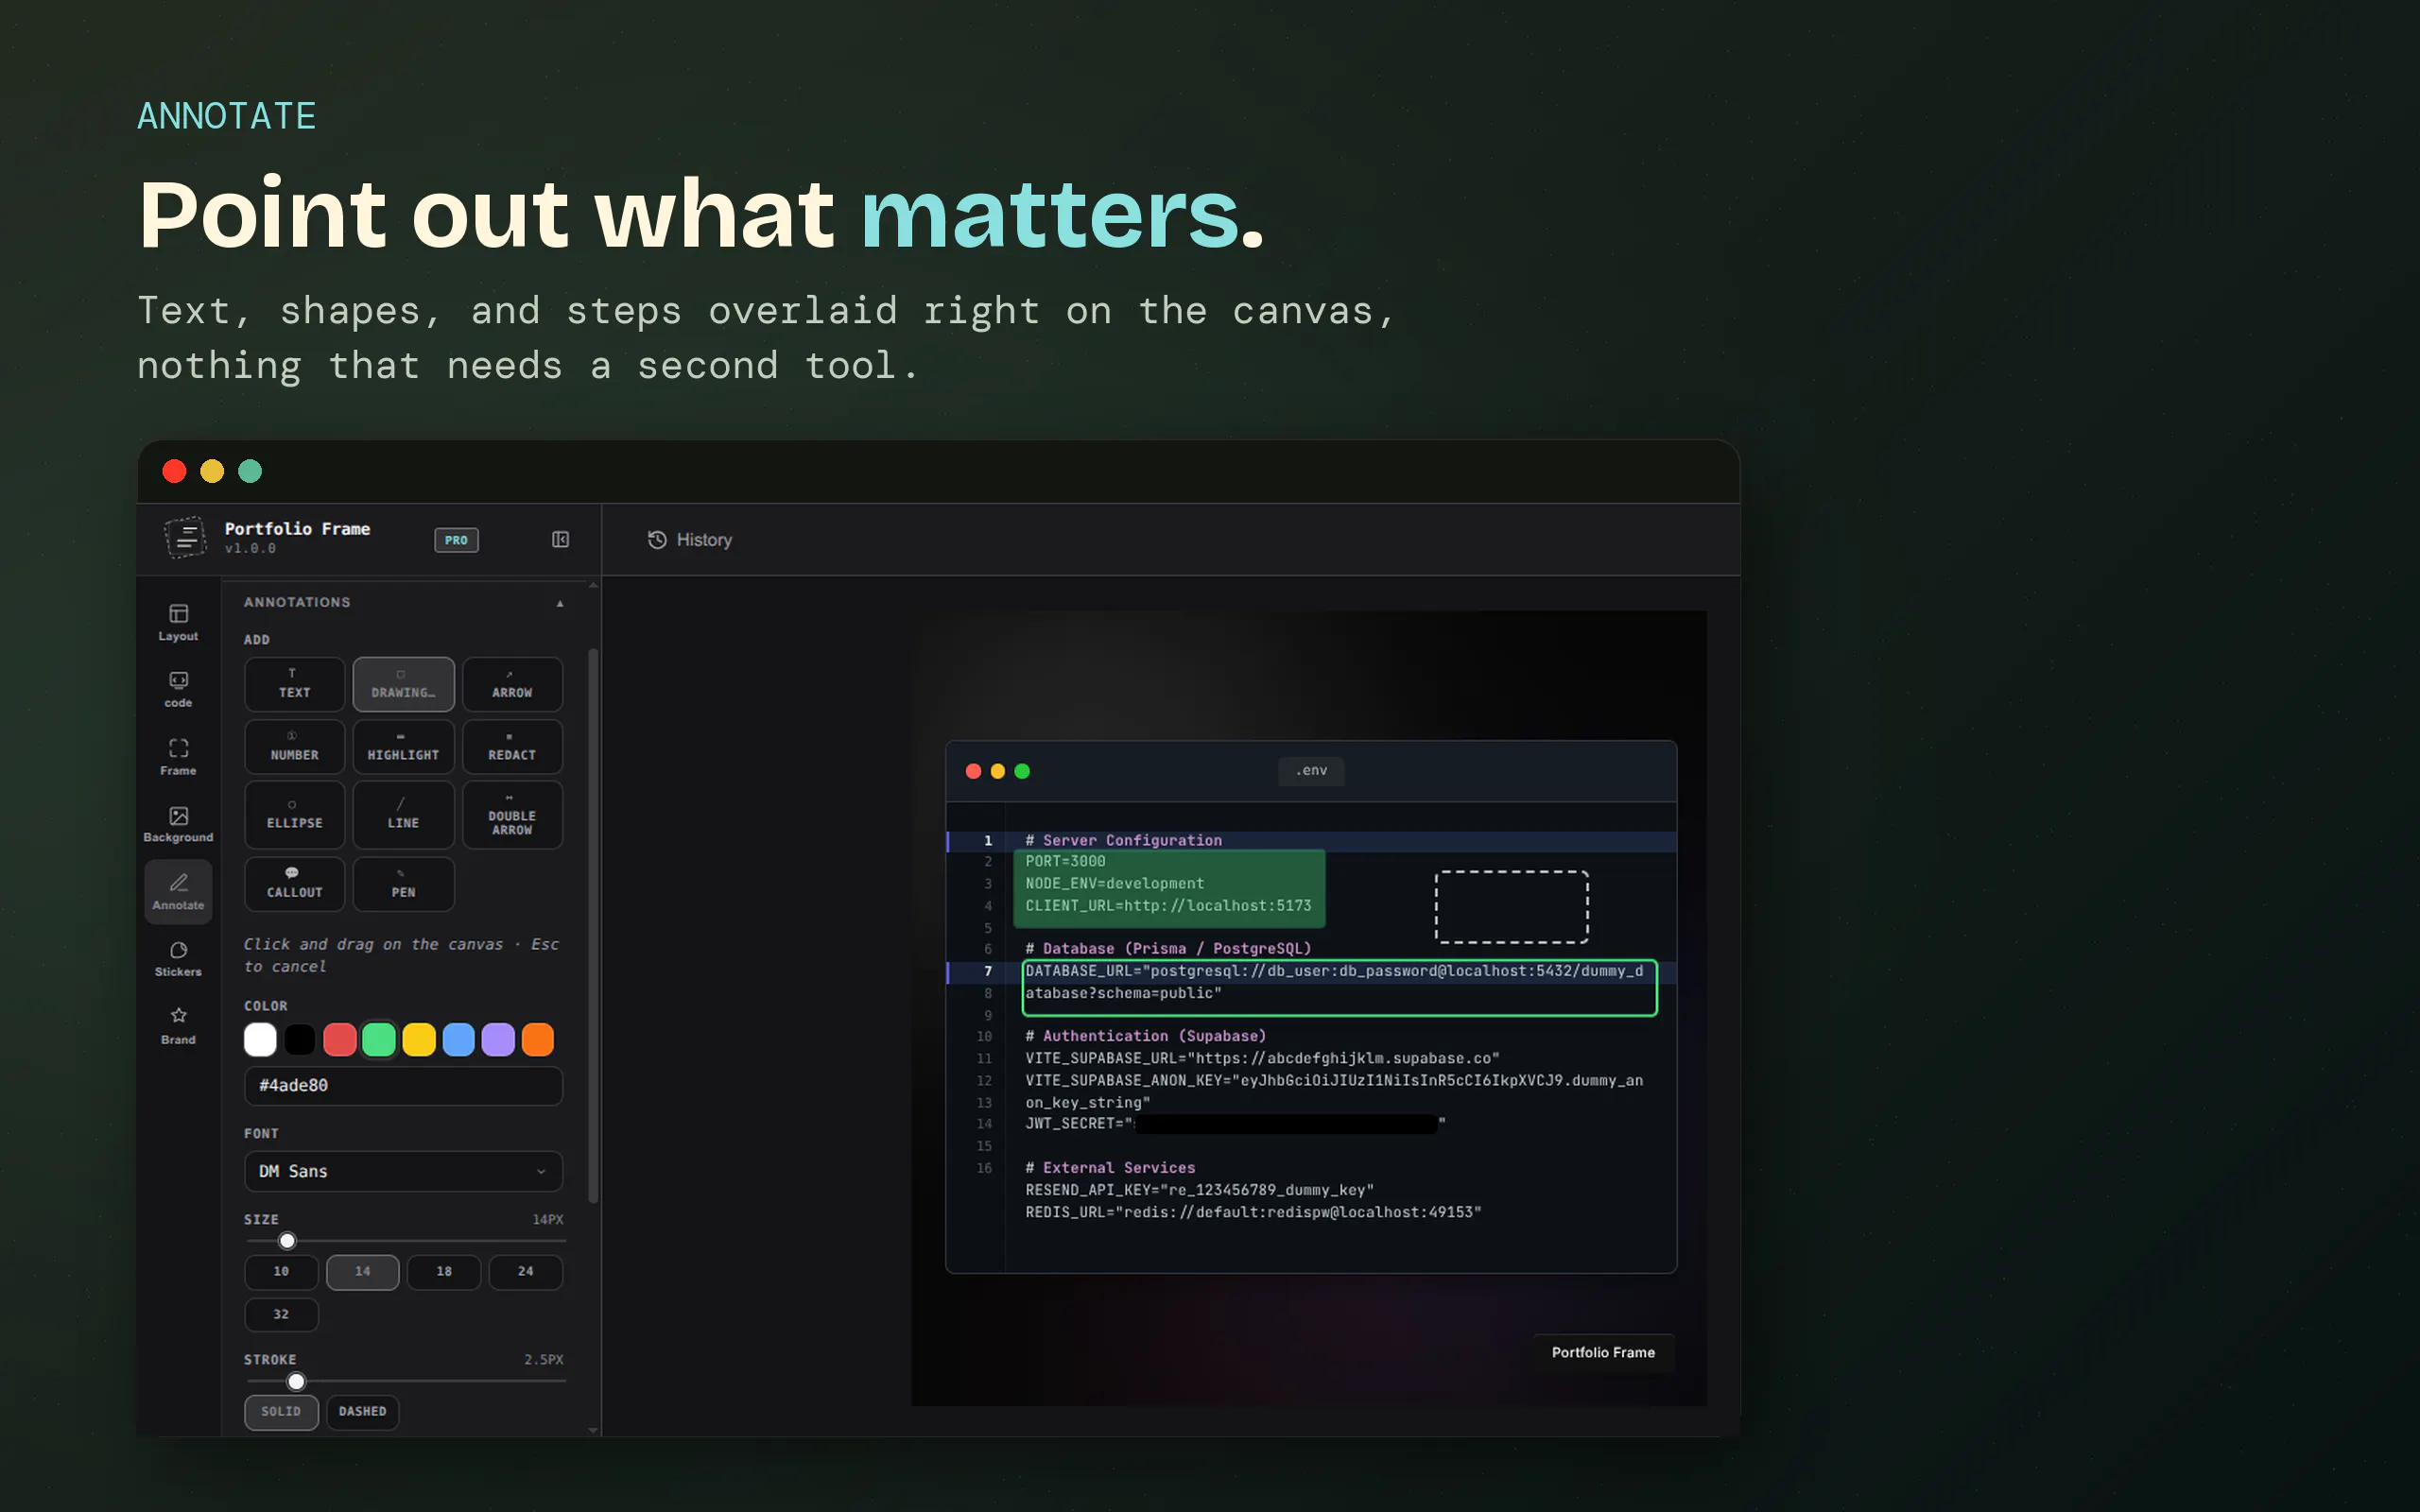The image size is (2420, 1512).
Task: Click the '# Database (Prisma / PostgreSQL)' comment
Action: 1168,949
